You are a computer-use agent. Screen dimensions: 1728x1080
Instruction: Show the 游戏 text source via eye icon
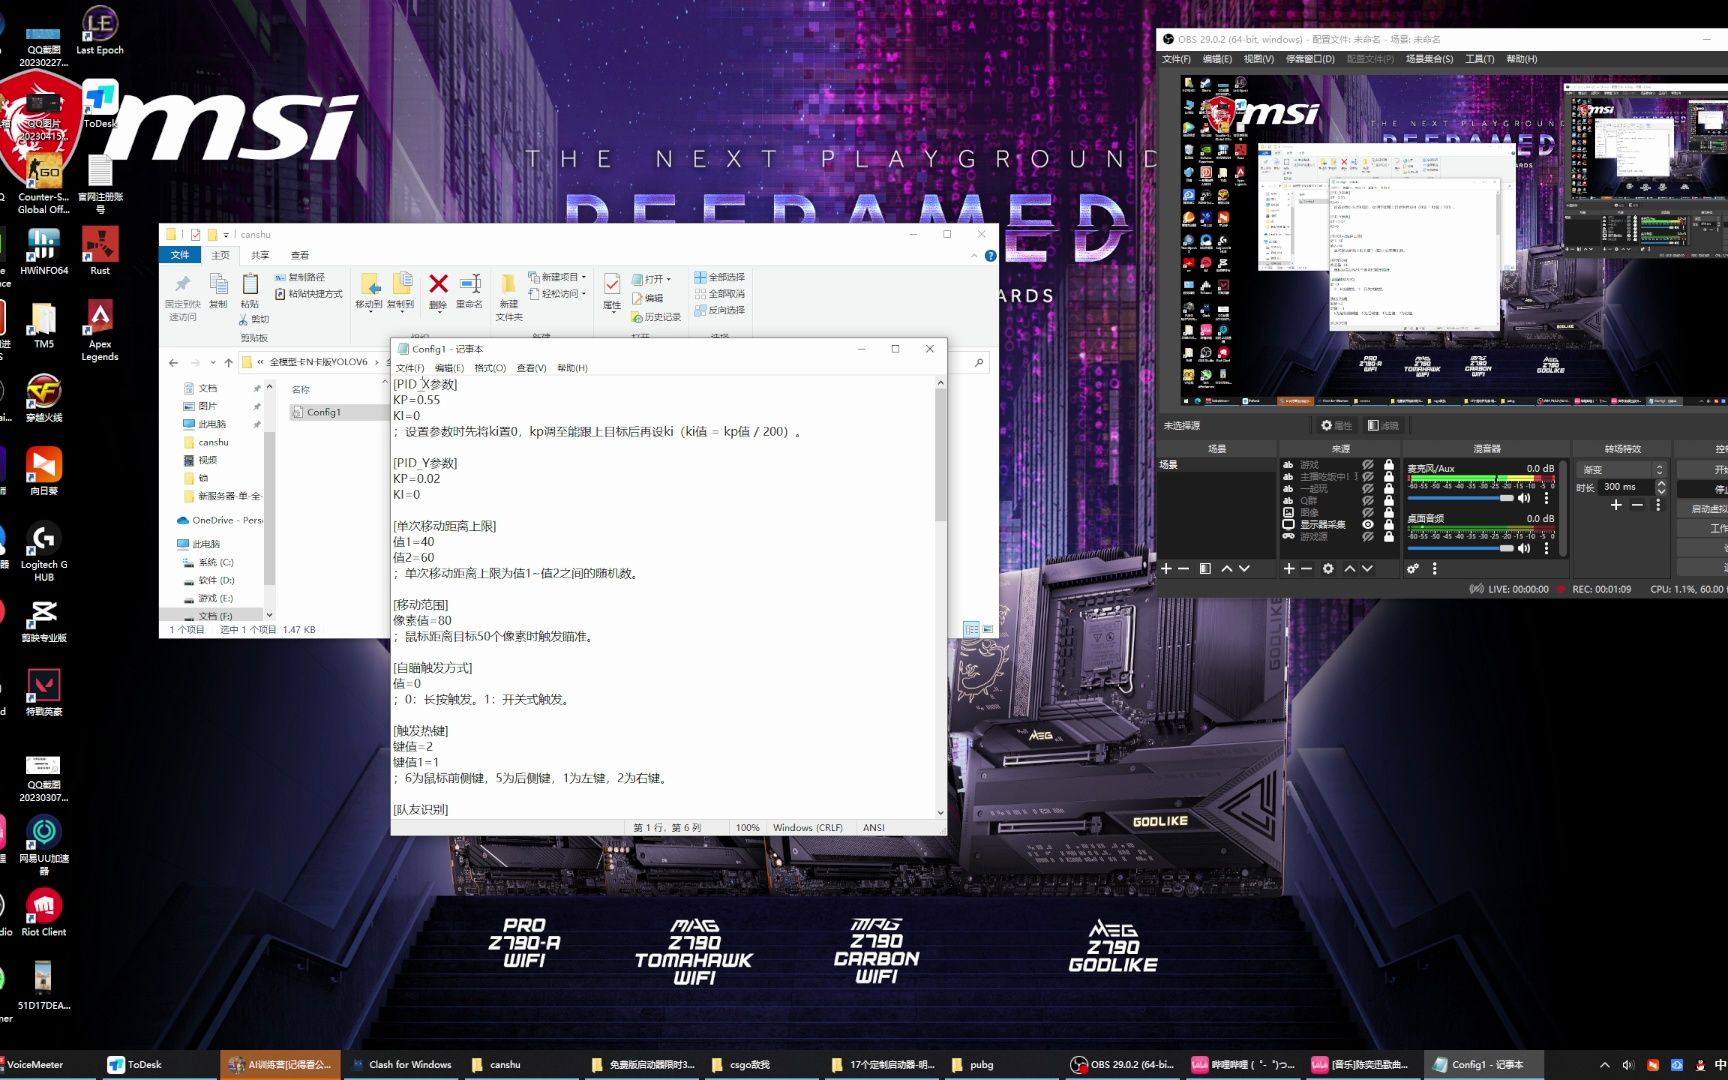coord(1368,465)
